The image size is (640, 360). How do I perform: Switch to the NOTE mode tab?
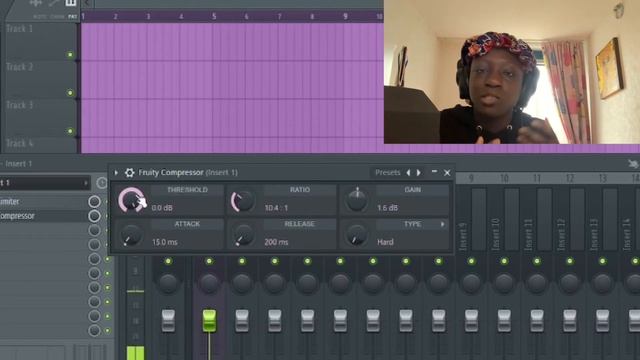40,17
